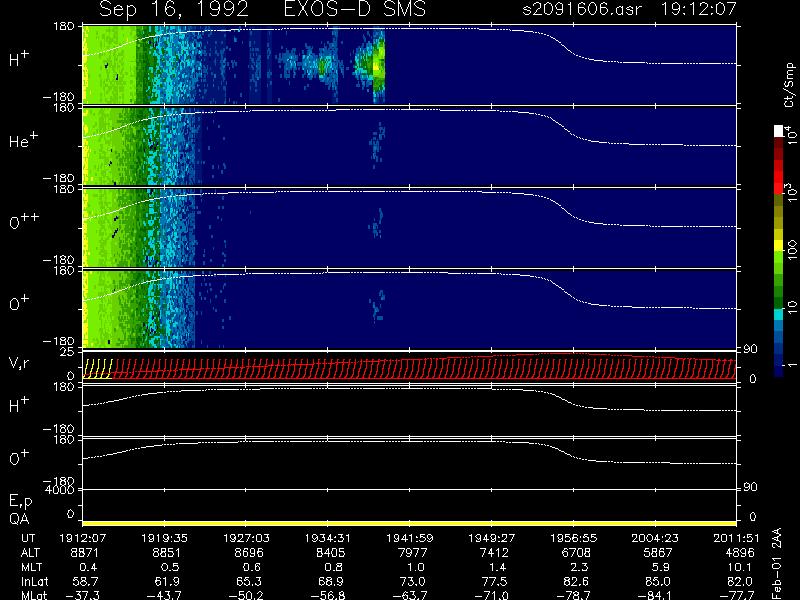
Task: Select UT tick value '1912:07'
Action: coord(82,538)
